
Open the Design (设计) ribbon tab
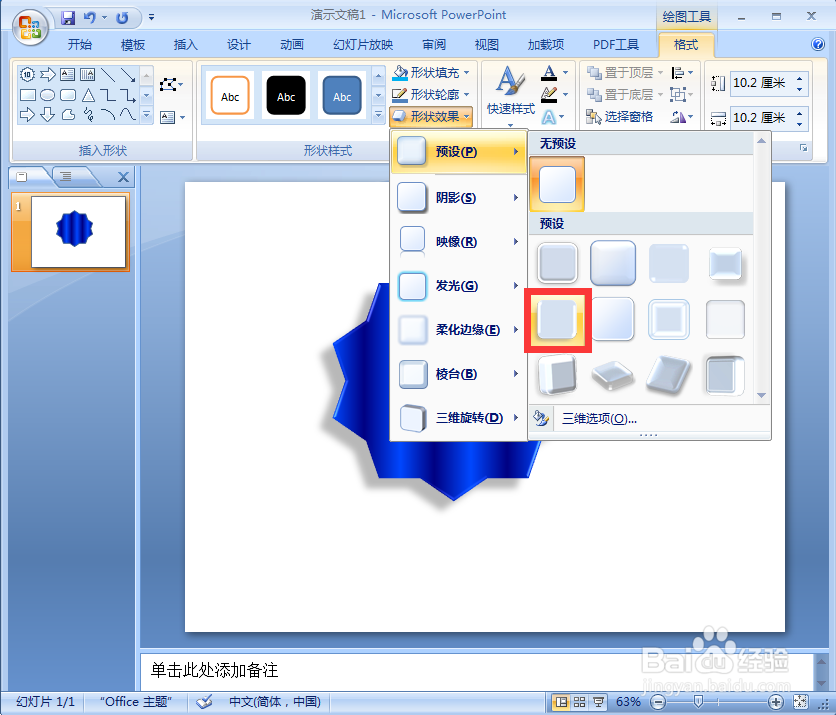click(238, 44)
